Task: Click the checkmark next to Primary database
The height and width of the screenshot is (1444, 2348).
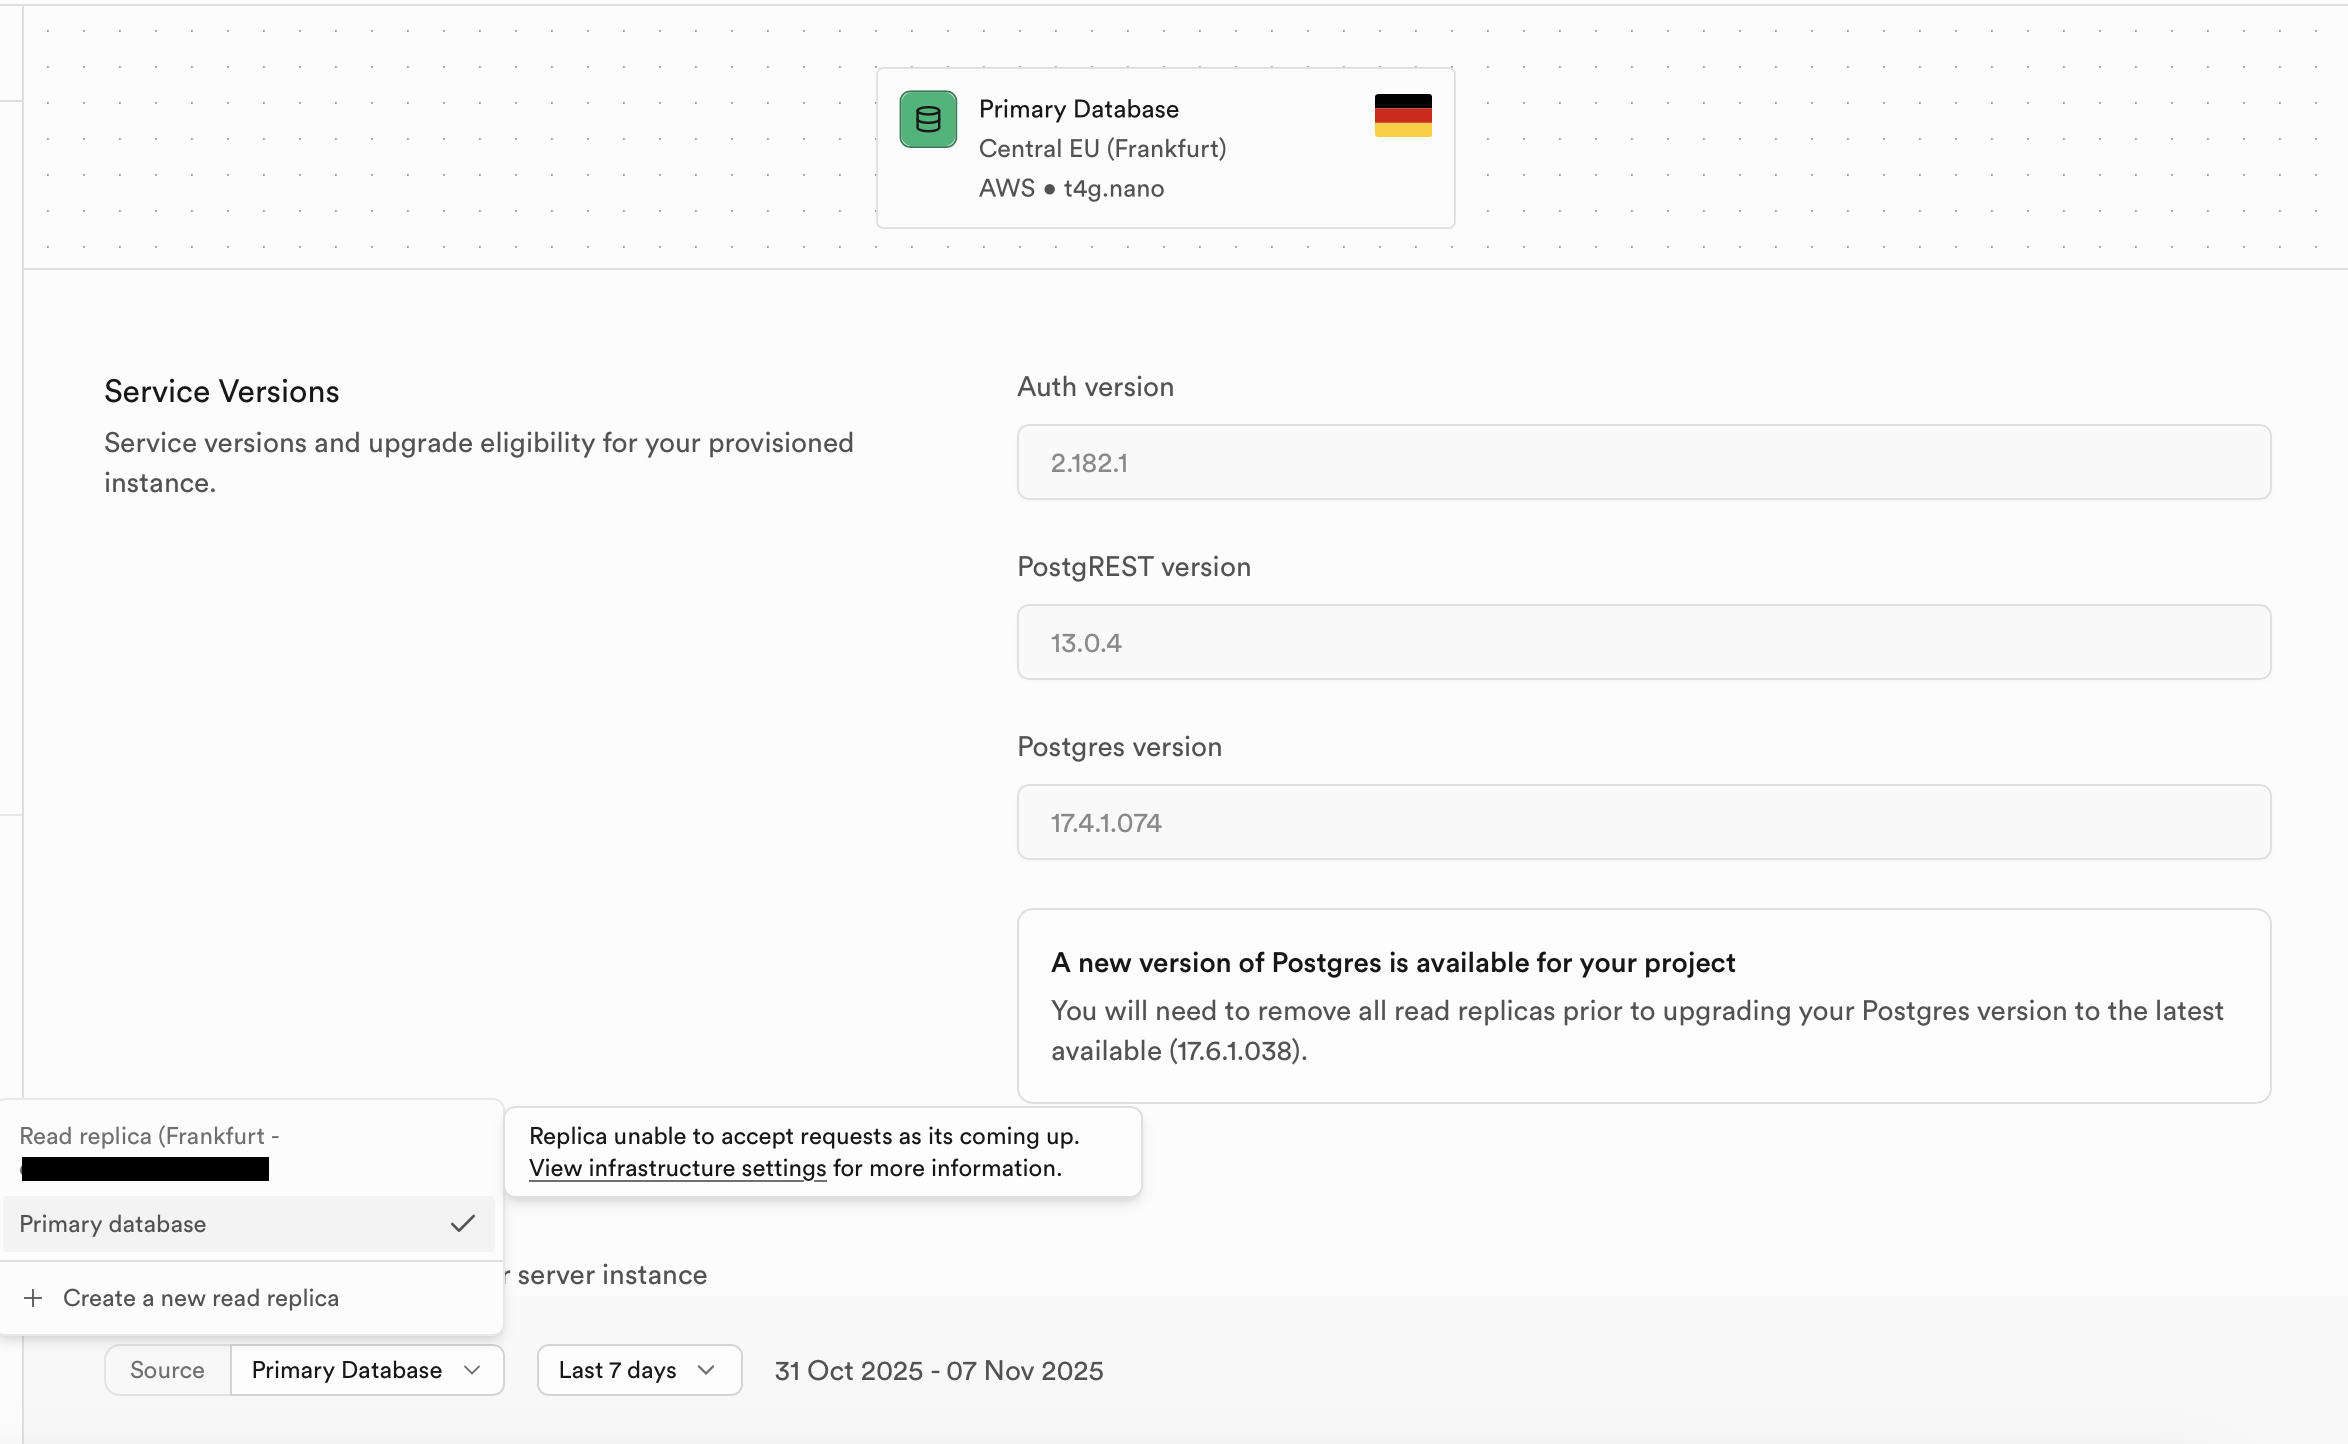Action: 462,1224
